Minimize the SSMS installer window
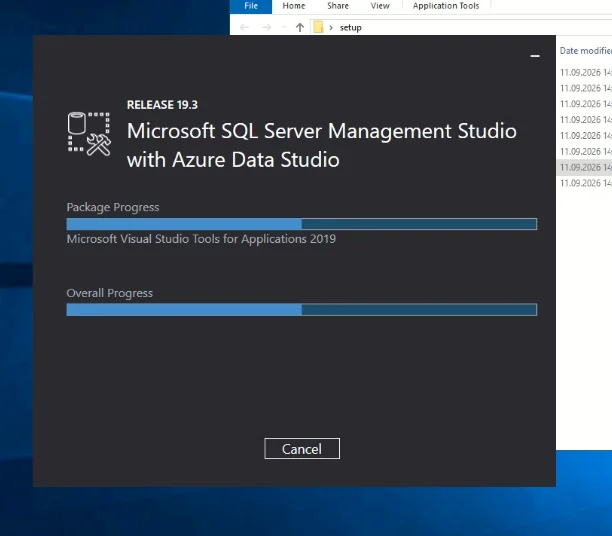The height and width of the screenshot is (536, 612). pyautogui.click(x=535, y=56)
